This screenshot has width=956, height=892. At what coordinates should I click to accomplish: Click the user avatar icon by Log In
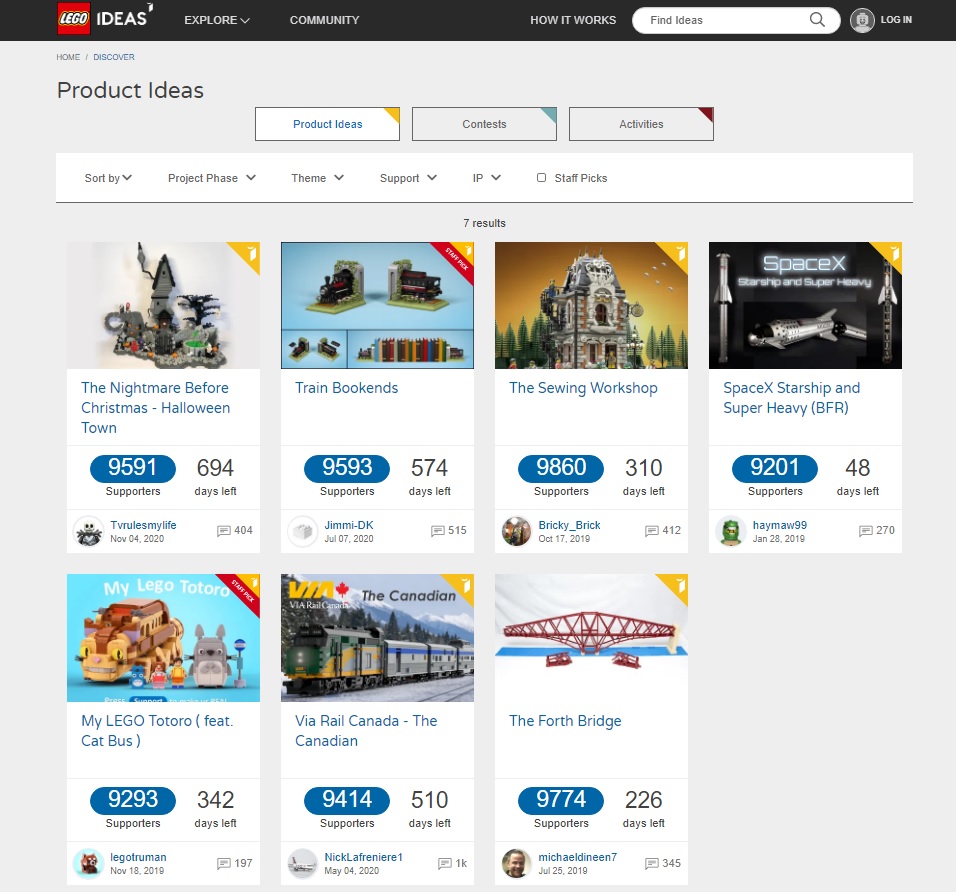pyautogui.click(x=862, y=20)
